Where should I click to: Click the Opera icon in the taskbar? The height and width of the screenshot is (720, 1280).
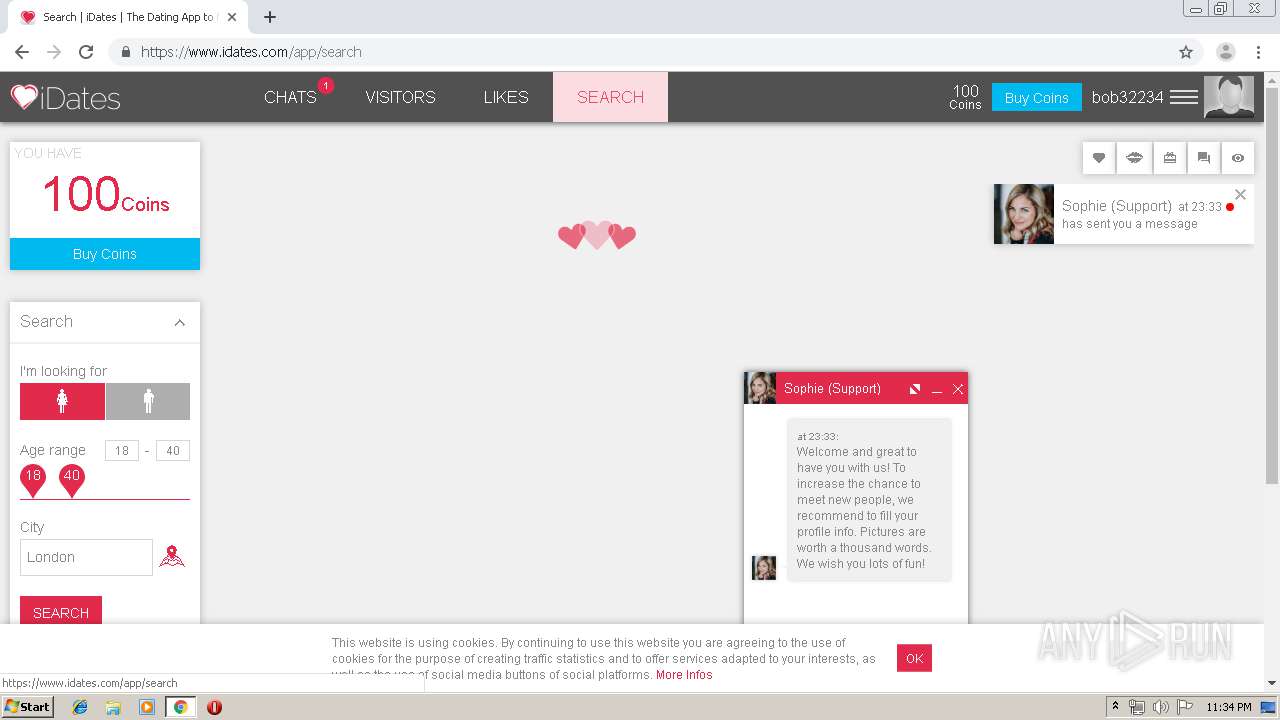click(x=214, y=707)
